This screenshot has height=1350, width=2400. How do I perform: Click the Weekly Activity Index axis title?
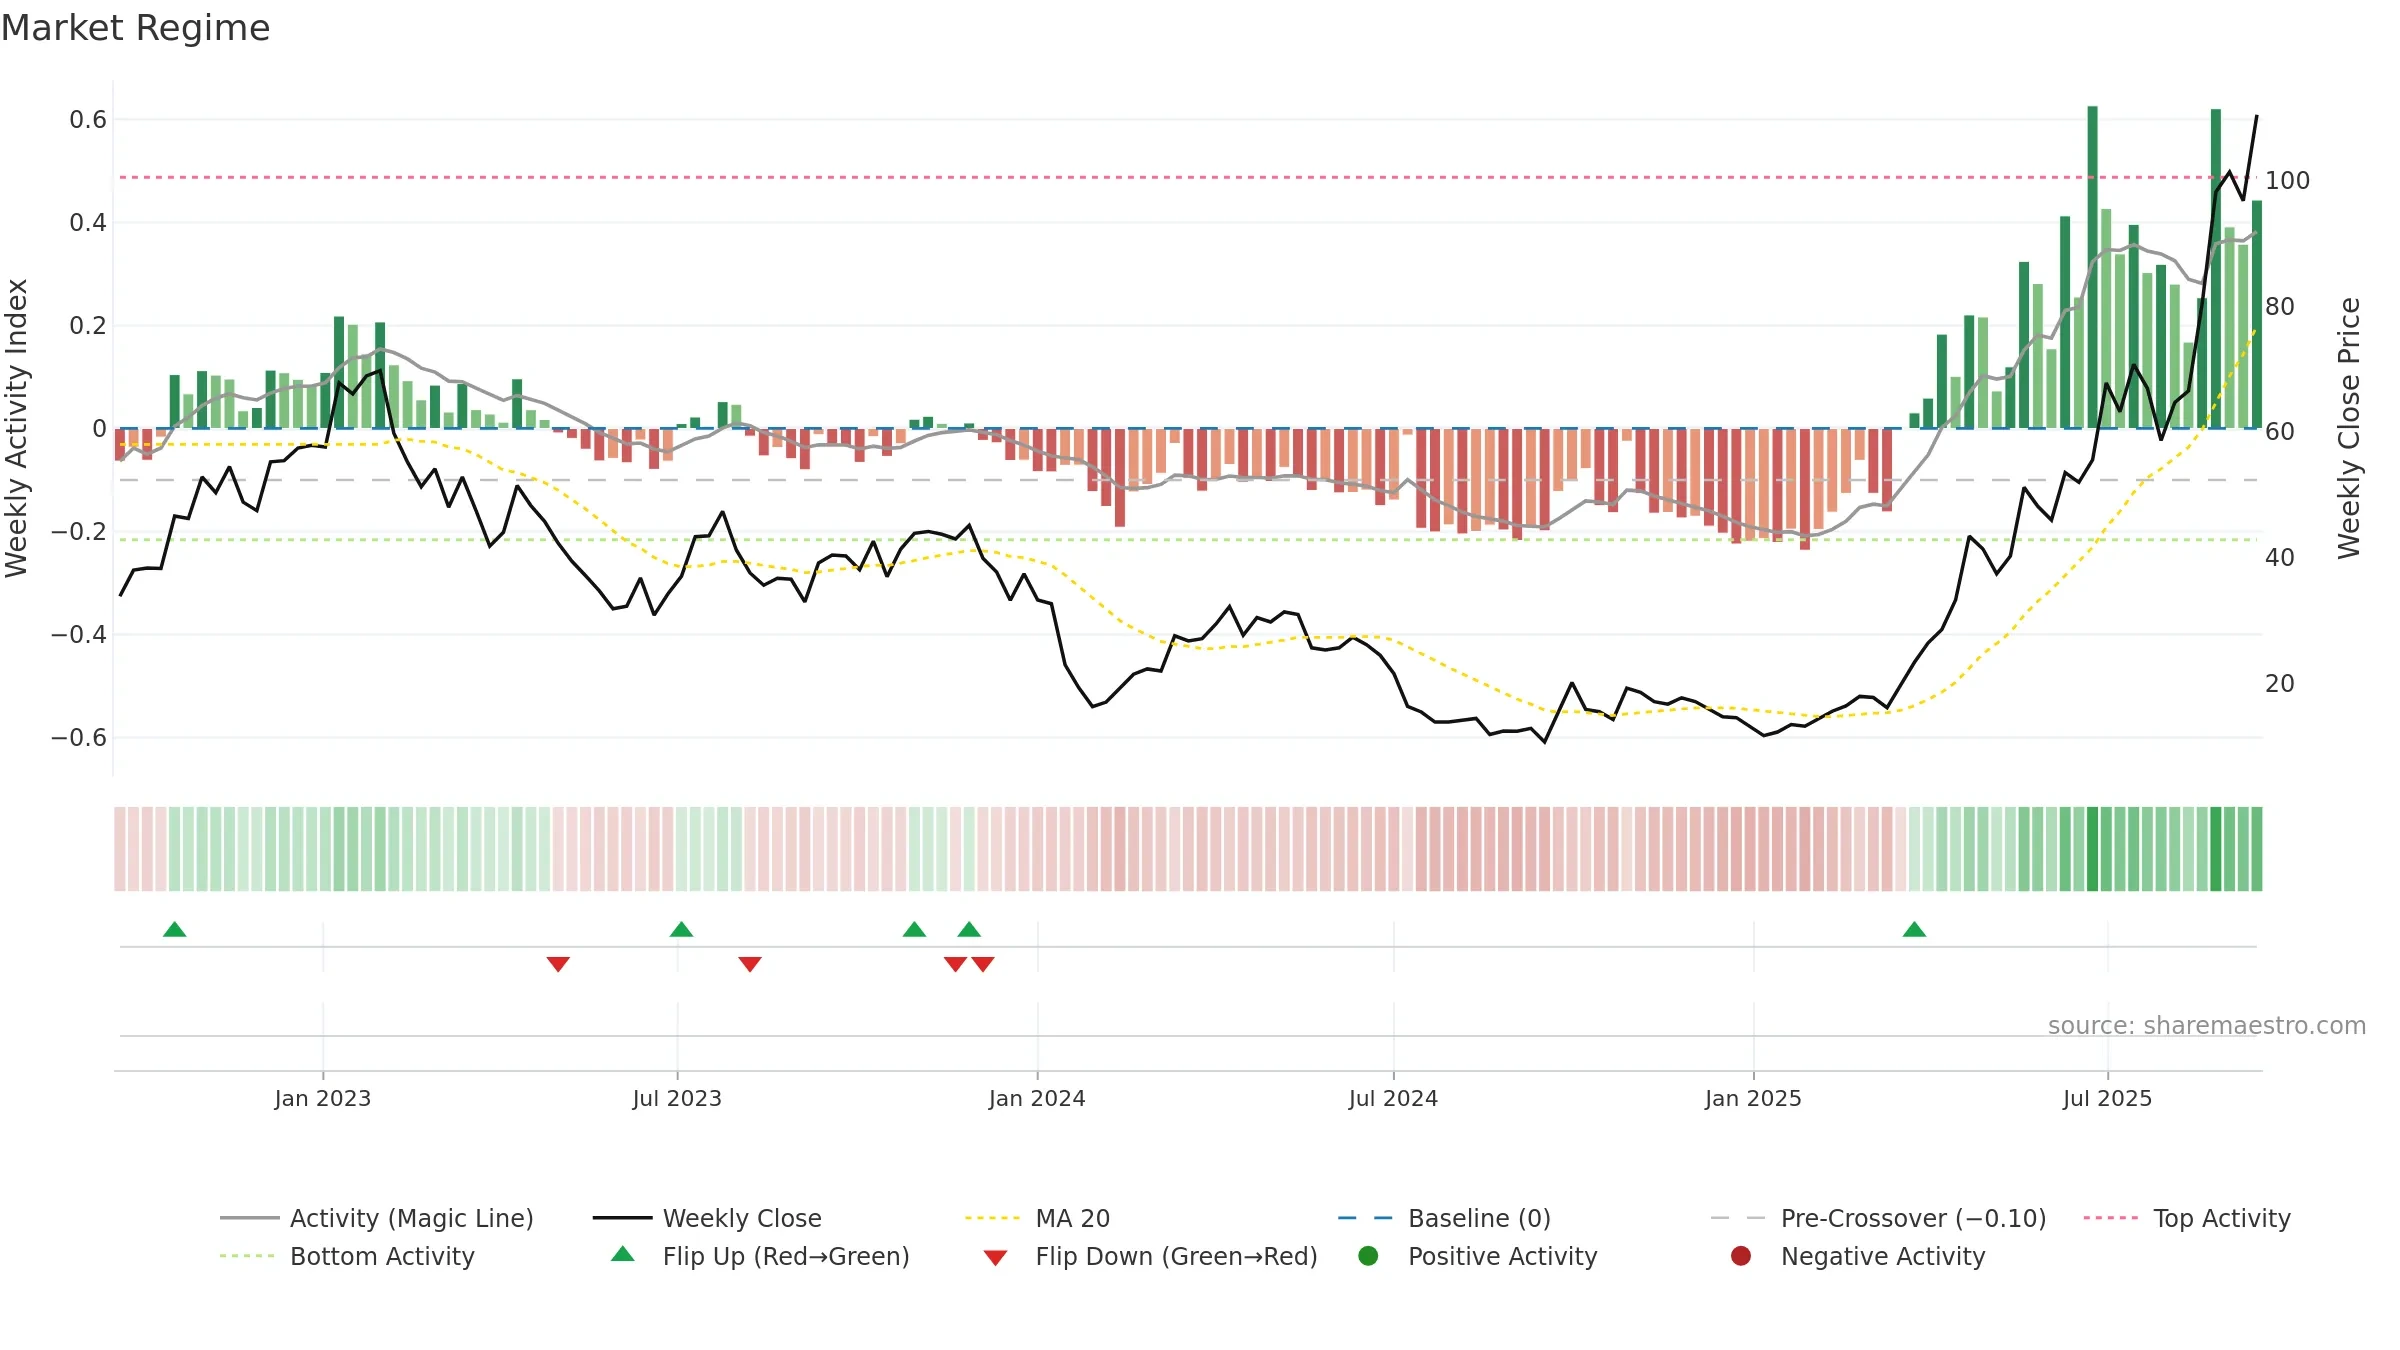[x=17, y=428]
